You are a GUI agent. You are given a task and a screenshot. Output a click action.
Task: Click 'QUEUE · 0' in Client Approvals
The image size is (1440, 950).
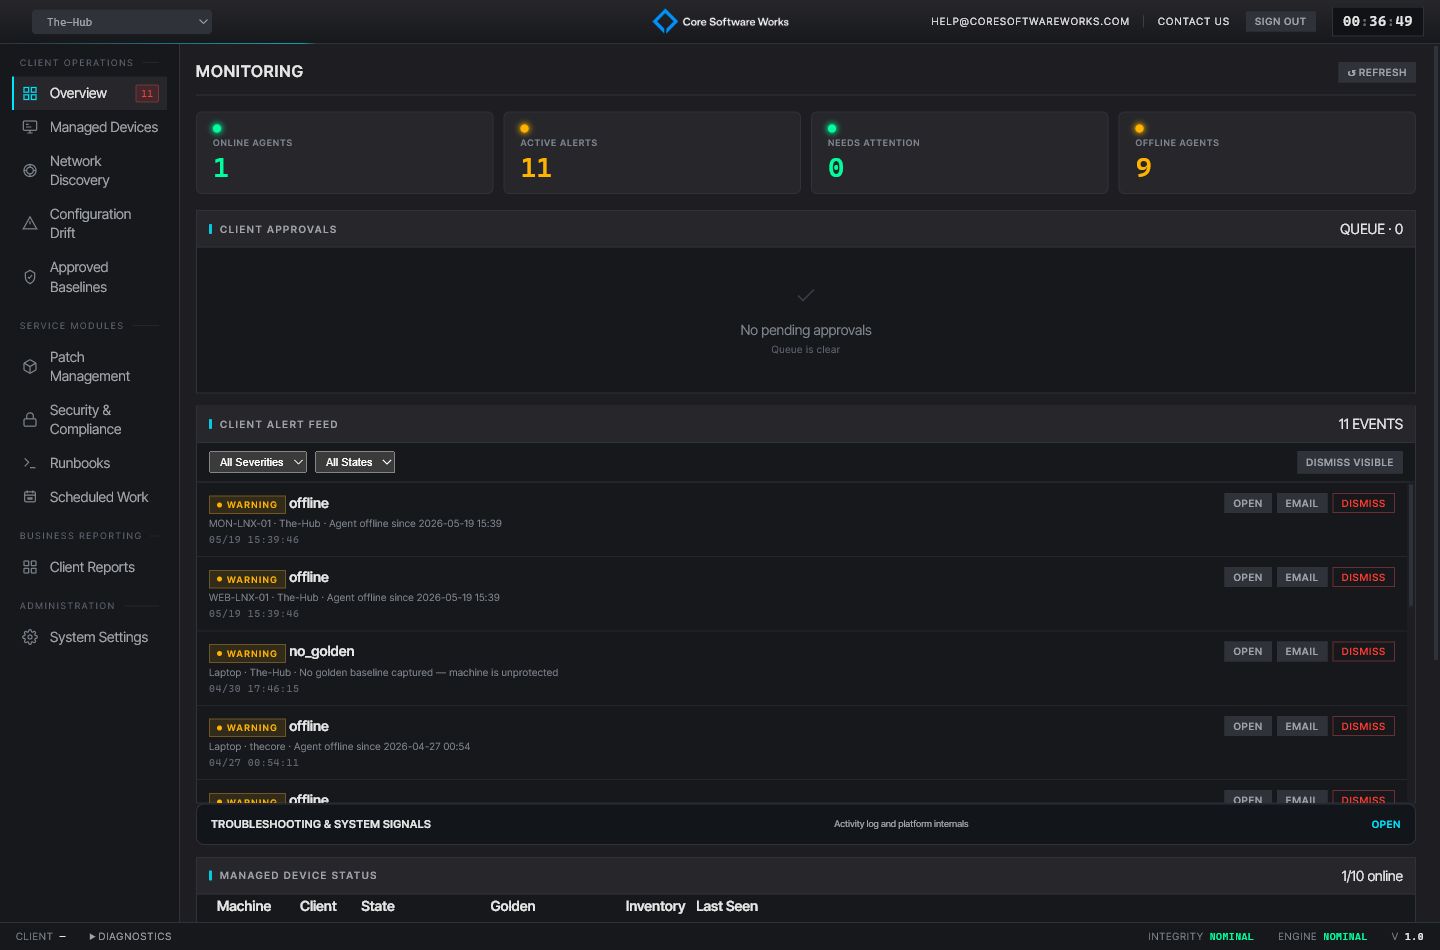[x=1371, y=229]
